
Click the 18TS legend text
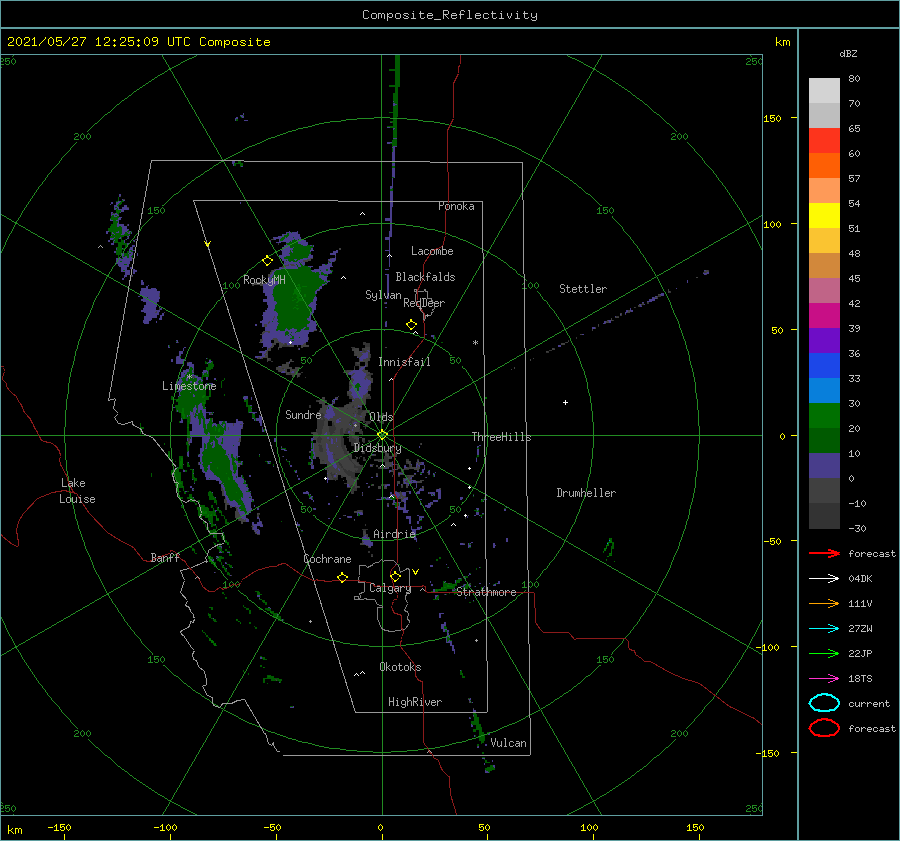click(x=860, y=679)
